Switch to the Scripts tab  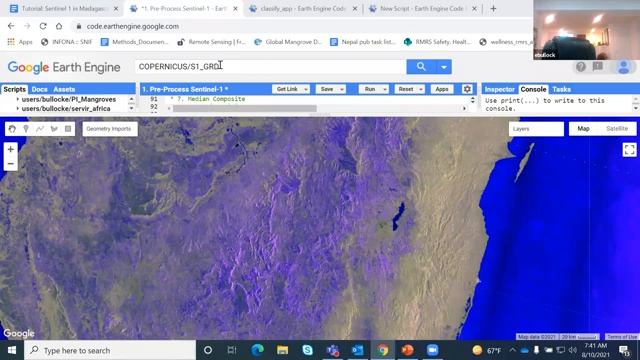pos(14,89)
